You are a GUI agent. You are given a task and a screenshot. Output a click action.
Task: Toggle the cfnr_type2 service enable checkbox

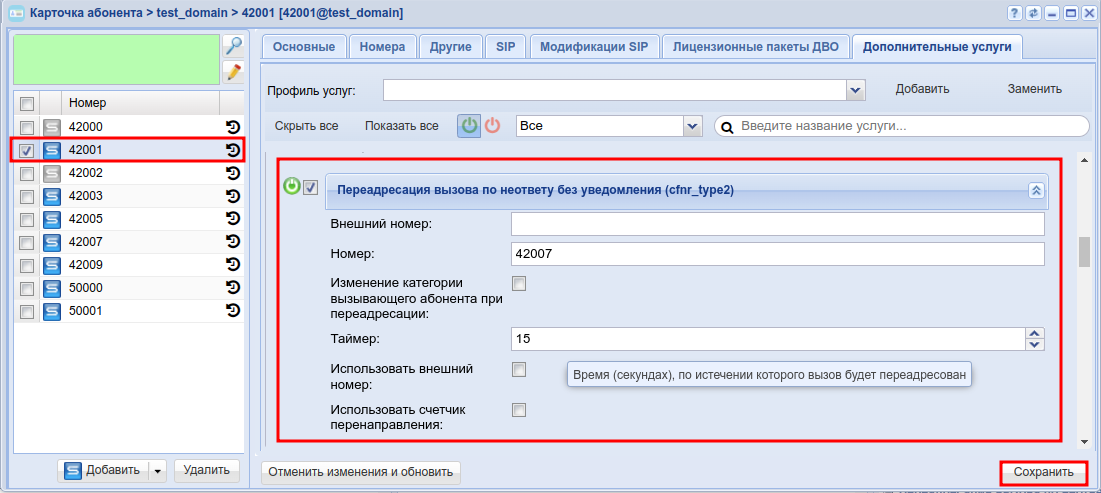pos(310,188)
